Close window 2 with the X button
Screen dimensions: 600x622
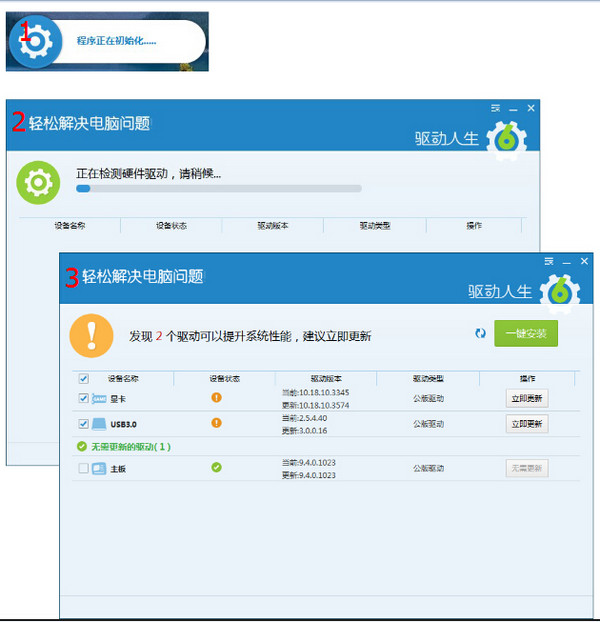(531, 108)
